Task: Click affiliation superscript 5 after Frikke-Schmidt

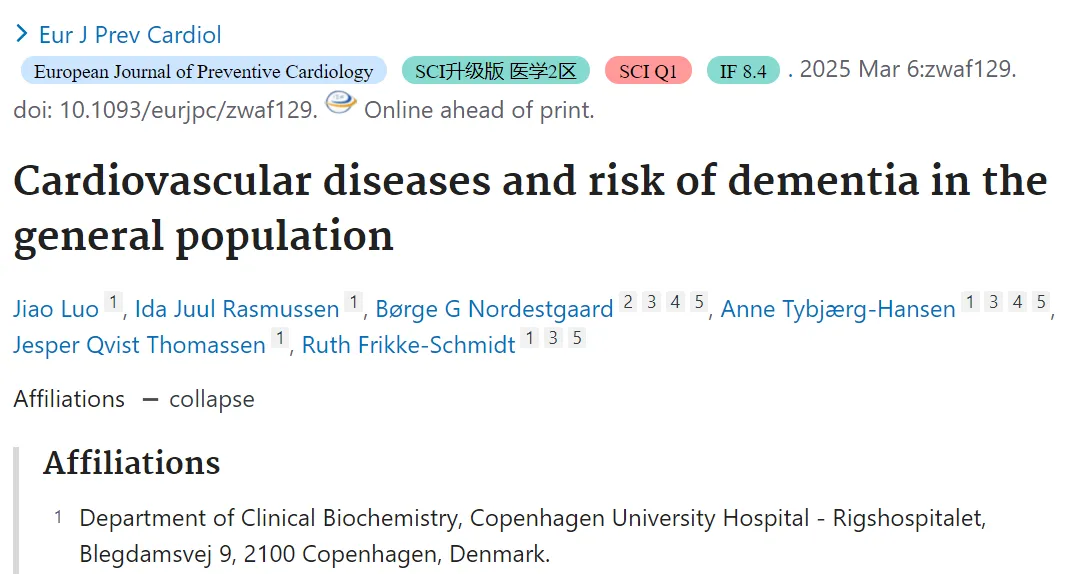Action: (577, 338)
